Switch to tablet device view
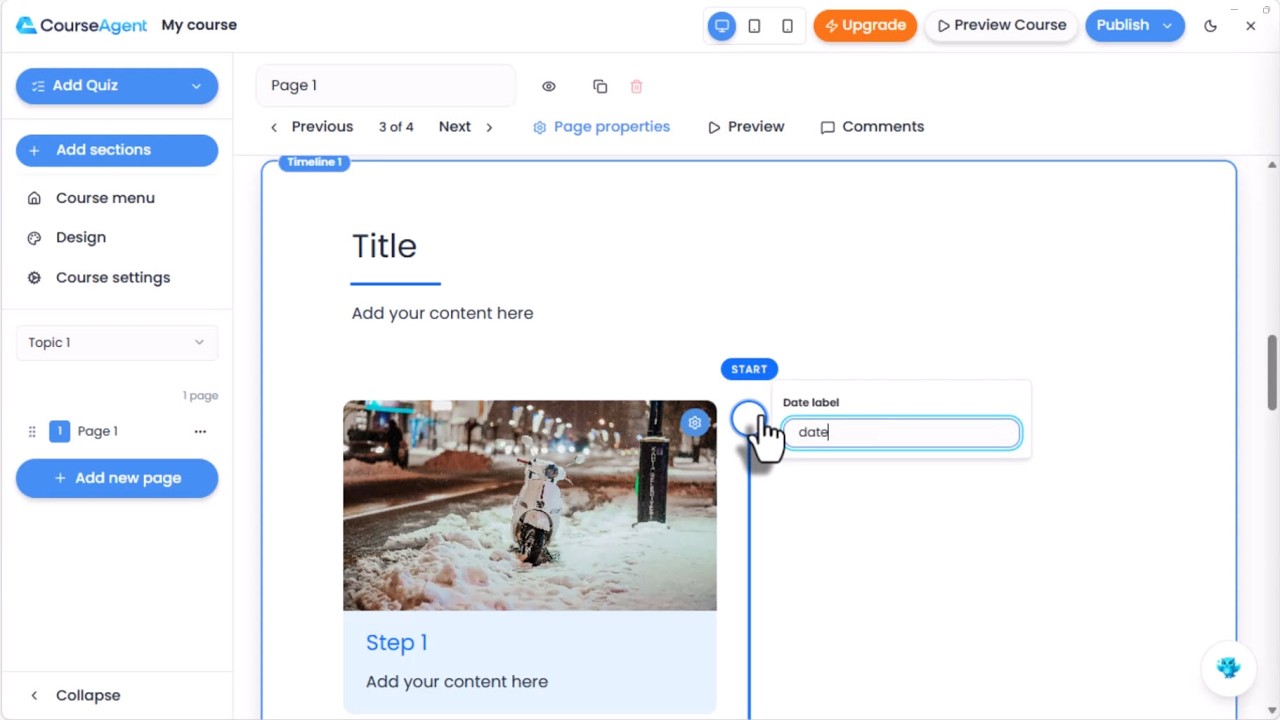The image size is (1280, 720). [755, 26]
